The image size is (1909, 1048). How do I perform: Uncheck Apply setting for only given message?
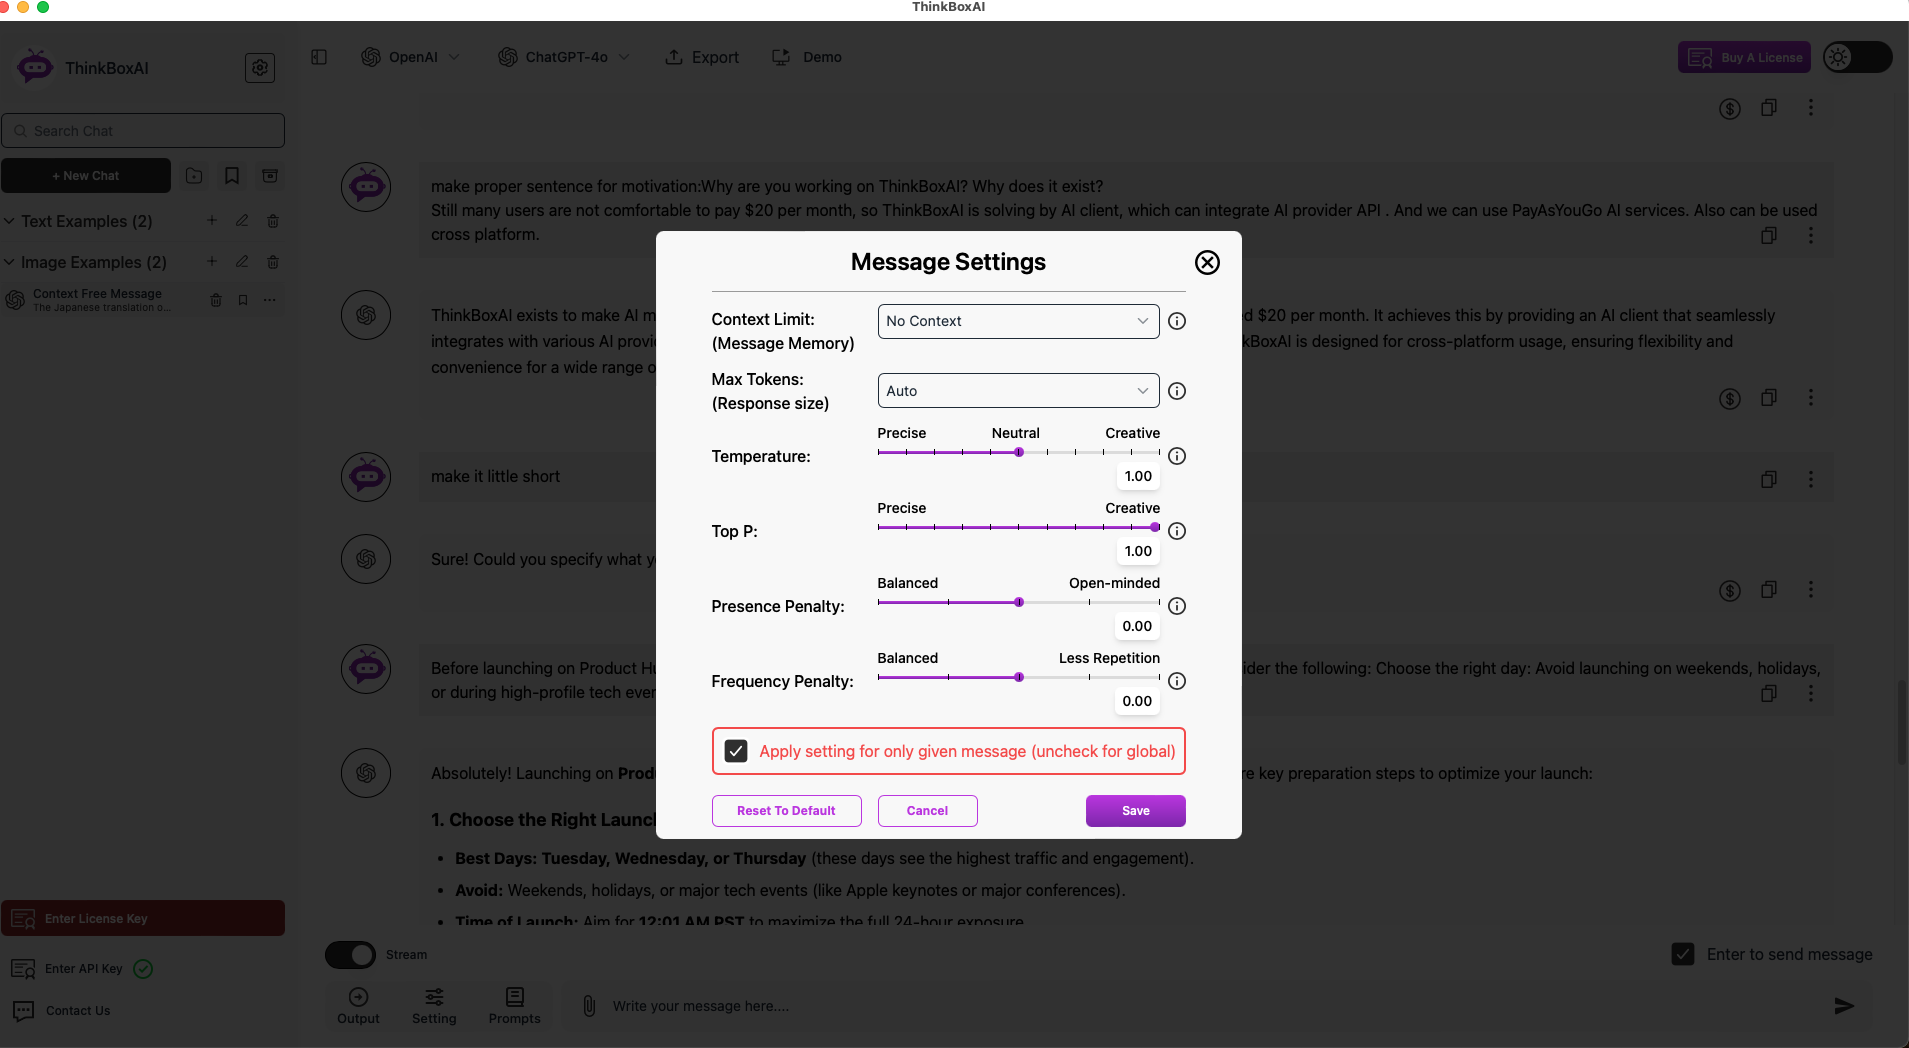[736, 751]
